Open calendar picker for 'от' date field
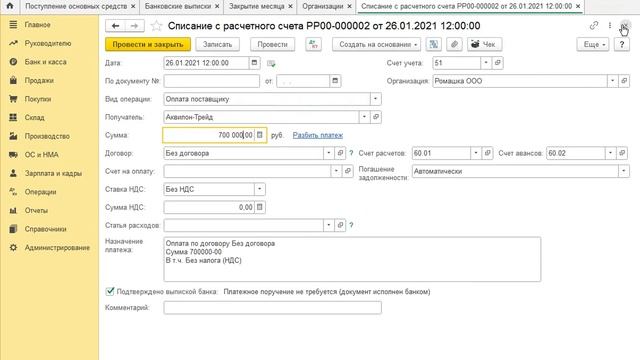 [335, 81]
